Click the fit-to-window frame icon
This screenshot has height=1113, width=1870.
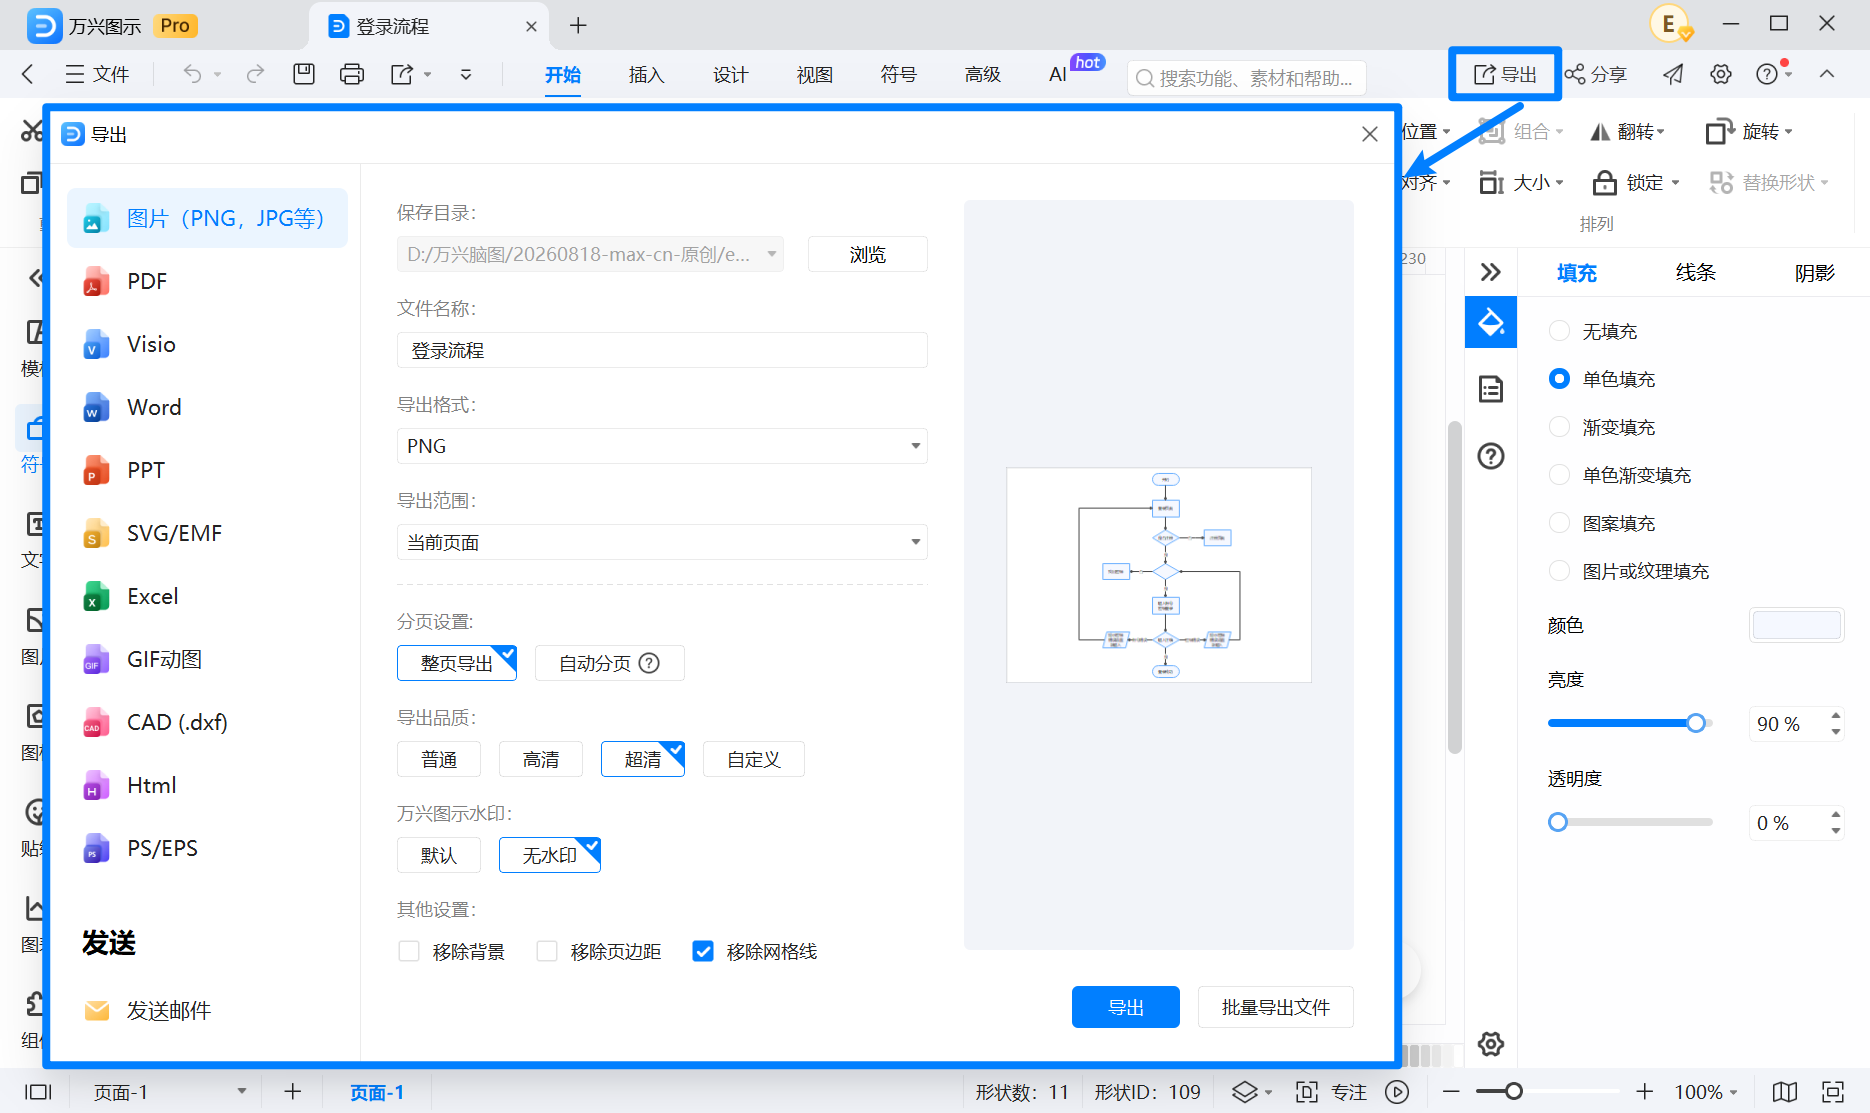pyautogui.click(x=1307, y=1092)
